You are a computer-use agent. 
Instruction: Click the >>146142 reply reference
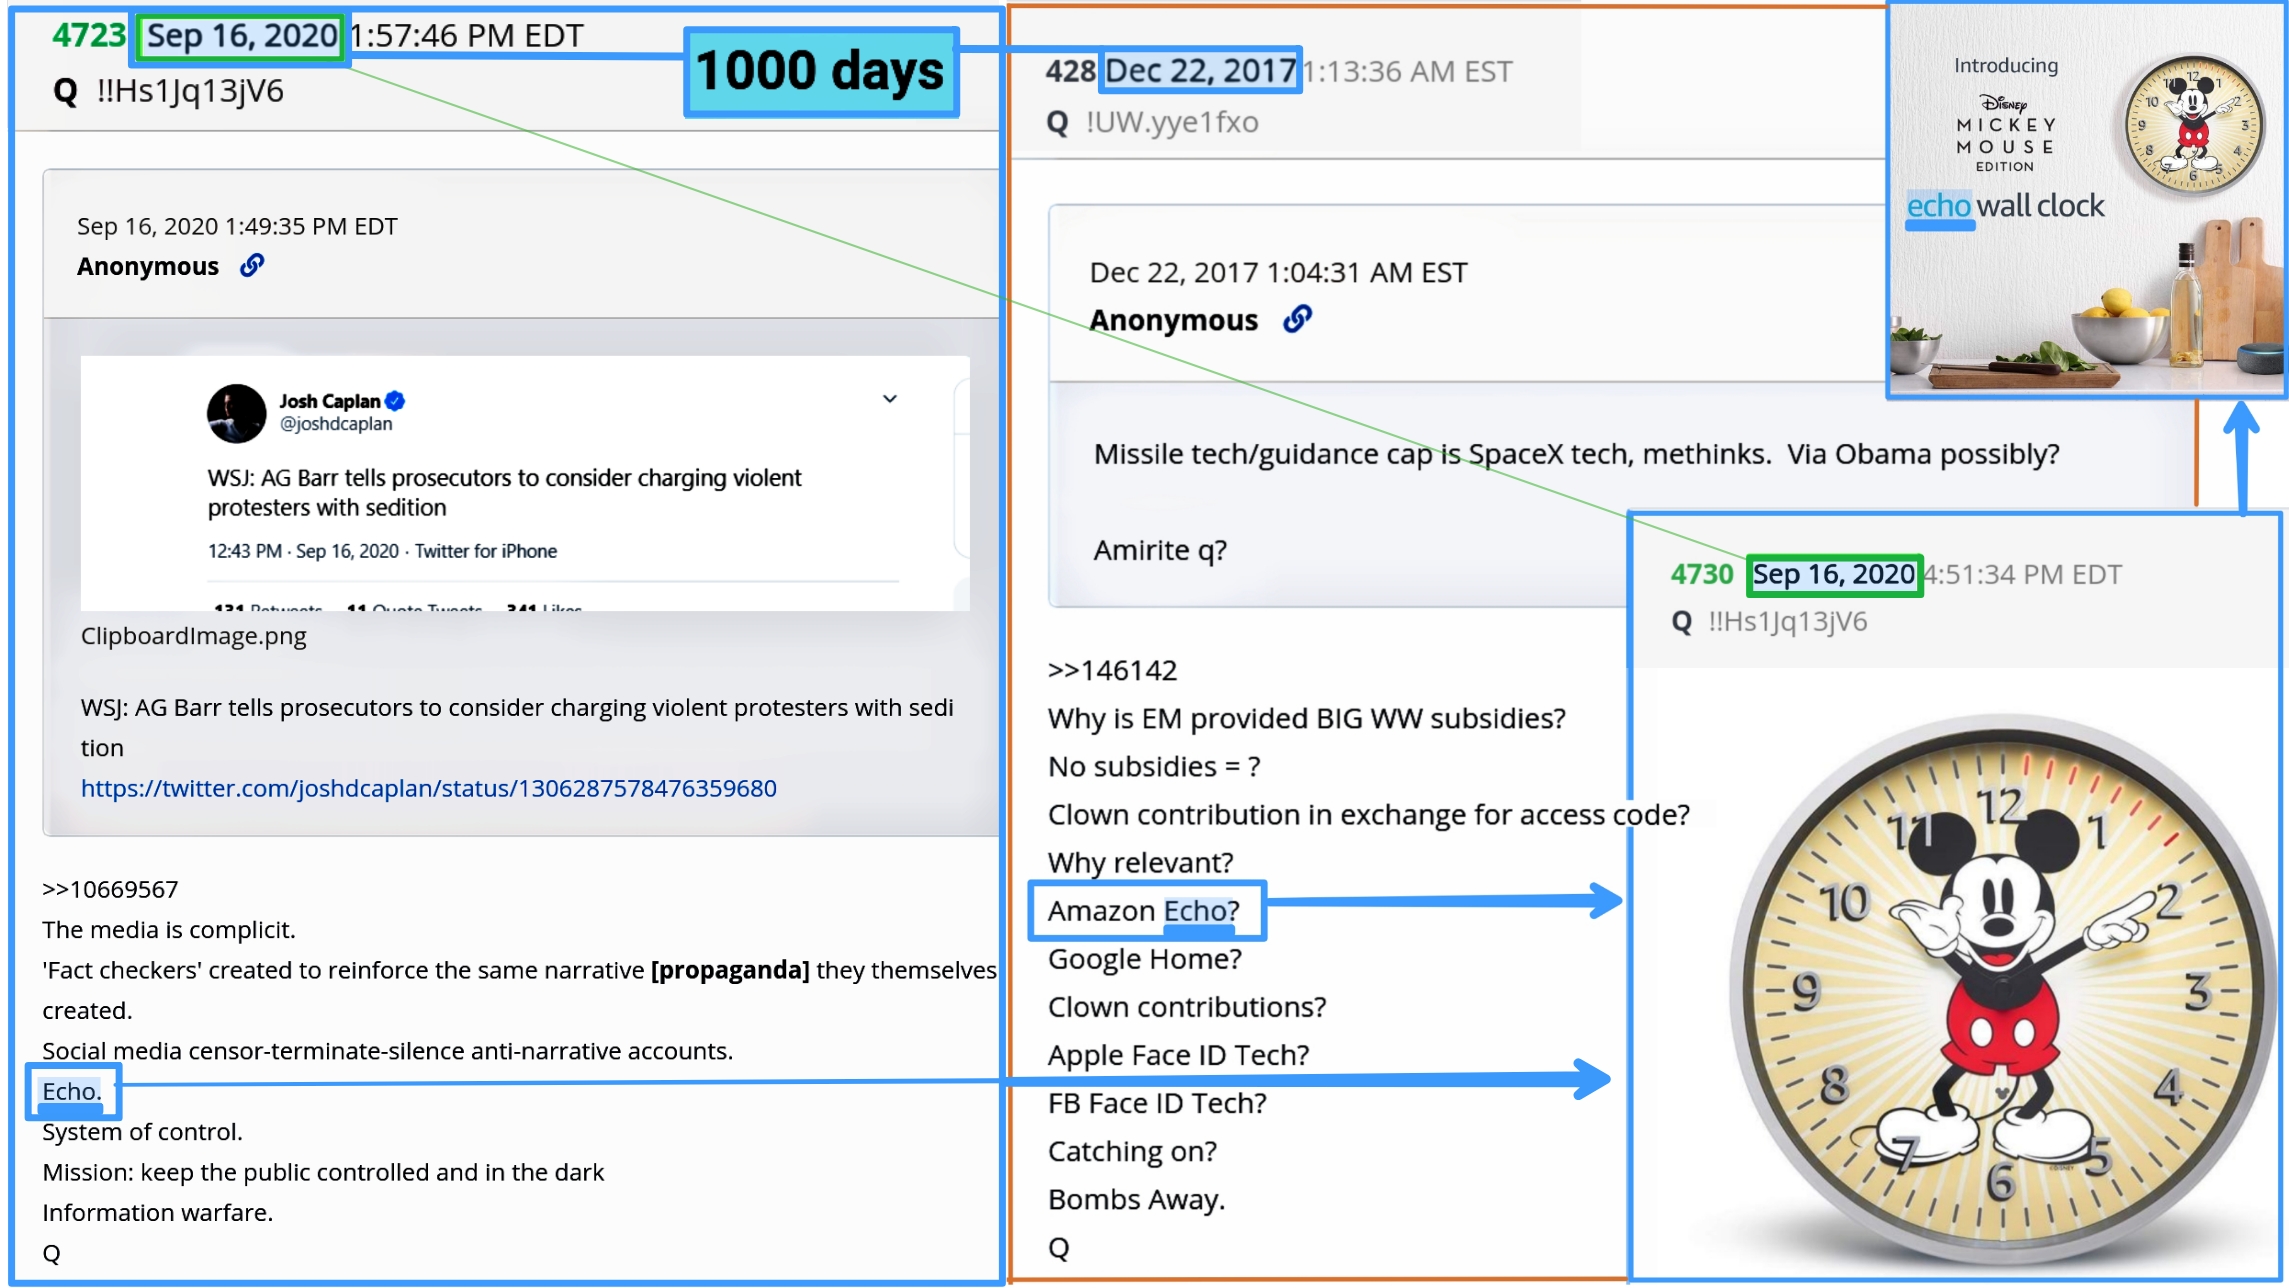(1112, 670)
